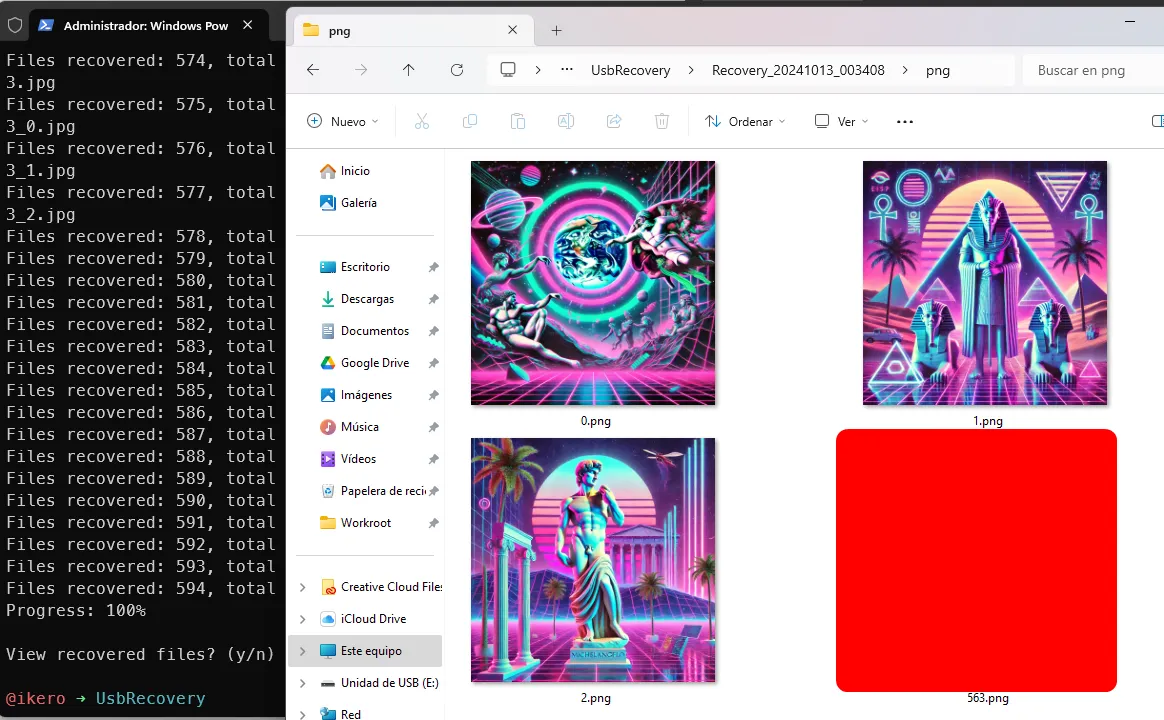The height and width of the screenshot is (720, 1164).
Task: Click the Buscar en png search box
Action: click(1093, 70)
